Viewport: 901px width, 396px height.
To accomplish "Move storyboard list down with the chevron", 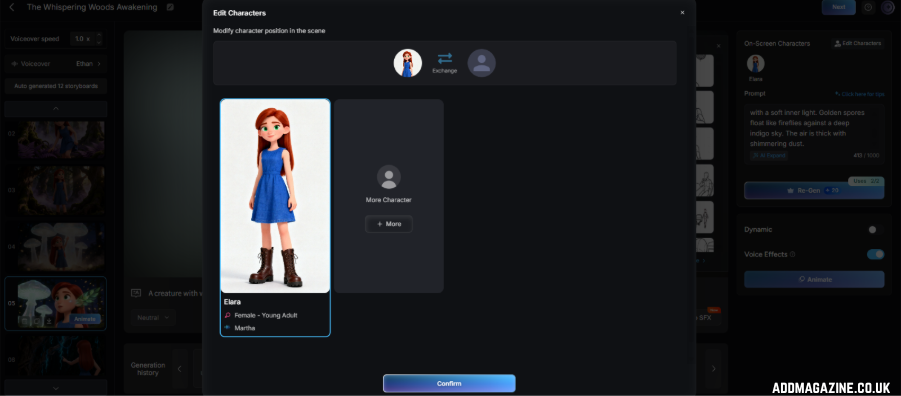I will (56, 388).
